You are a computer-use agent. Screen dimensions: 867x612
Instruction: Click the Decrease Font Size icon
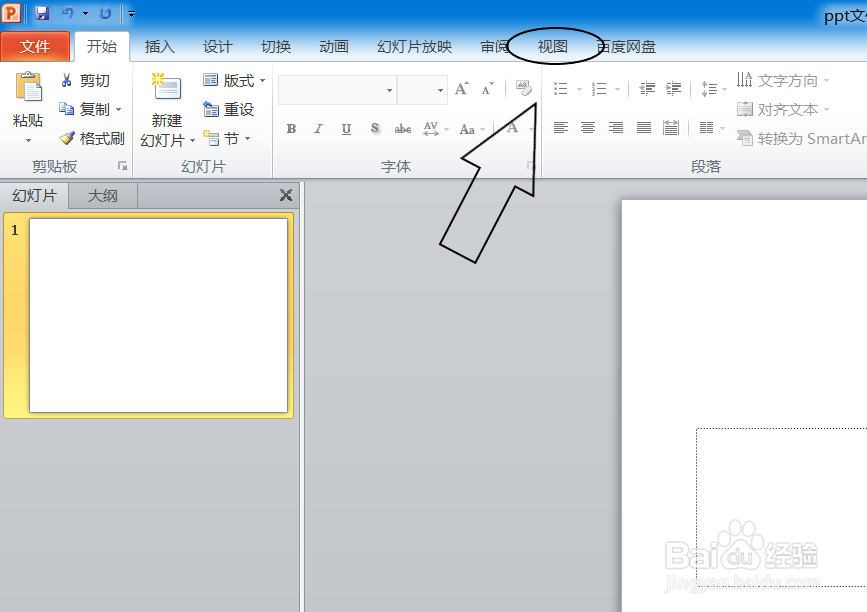pos(487,88)
